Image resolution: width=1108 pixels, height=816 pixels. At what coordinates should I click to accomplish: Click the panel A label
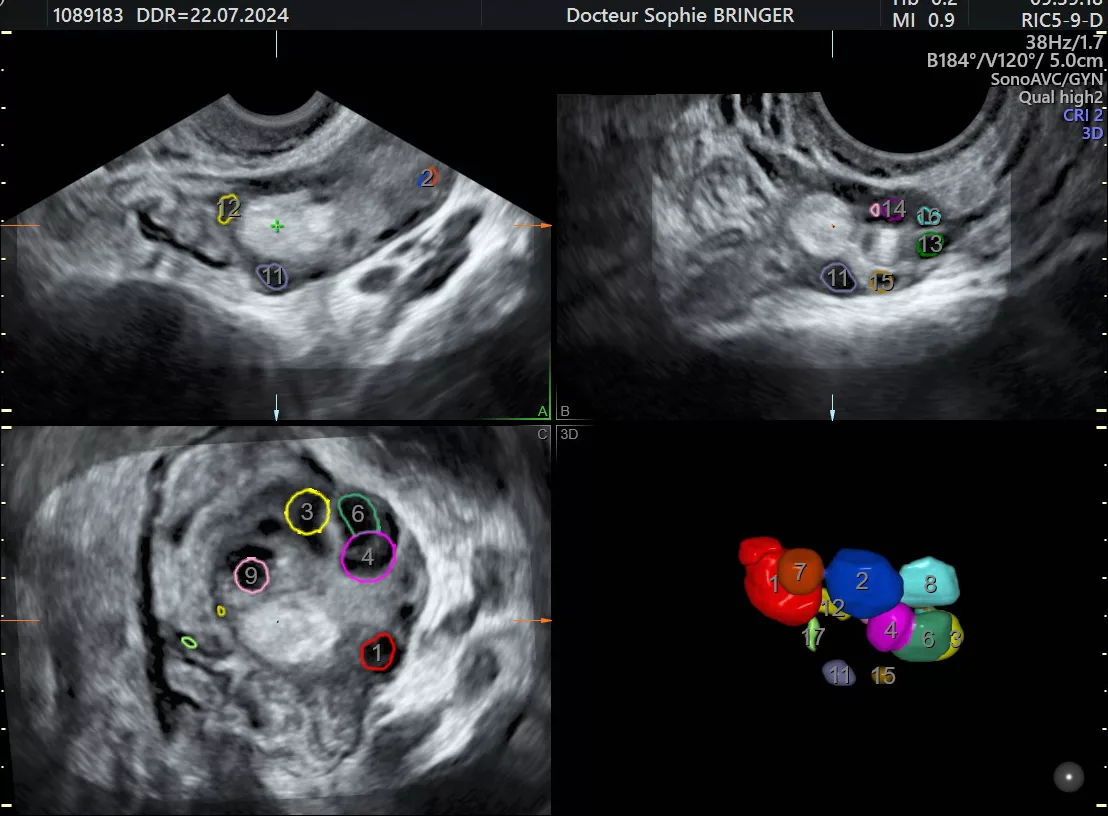pos(543,411)
